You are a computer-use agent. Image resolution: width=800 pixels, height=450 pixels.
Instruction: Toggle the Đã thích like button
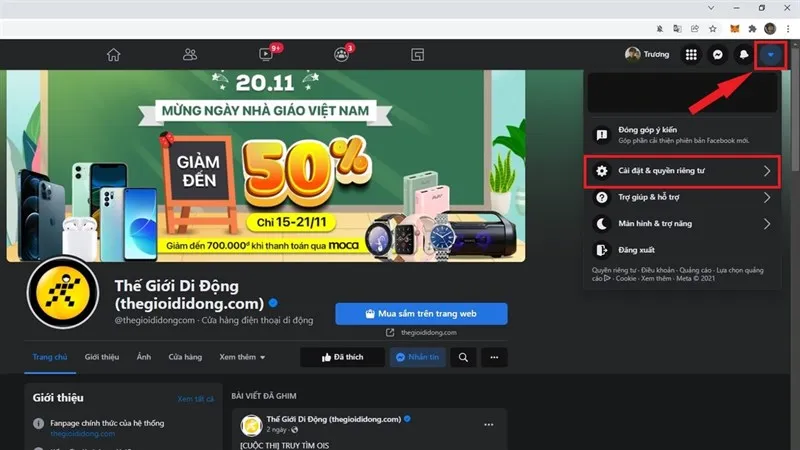pyautogui.click(x=342, y=357)
